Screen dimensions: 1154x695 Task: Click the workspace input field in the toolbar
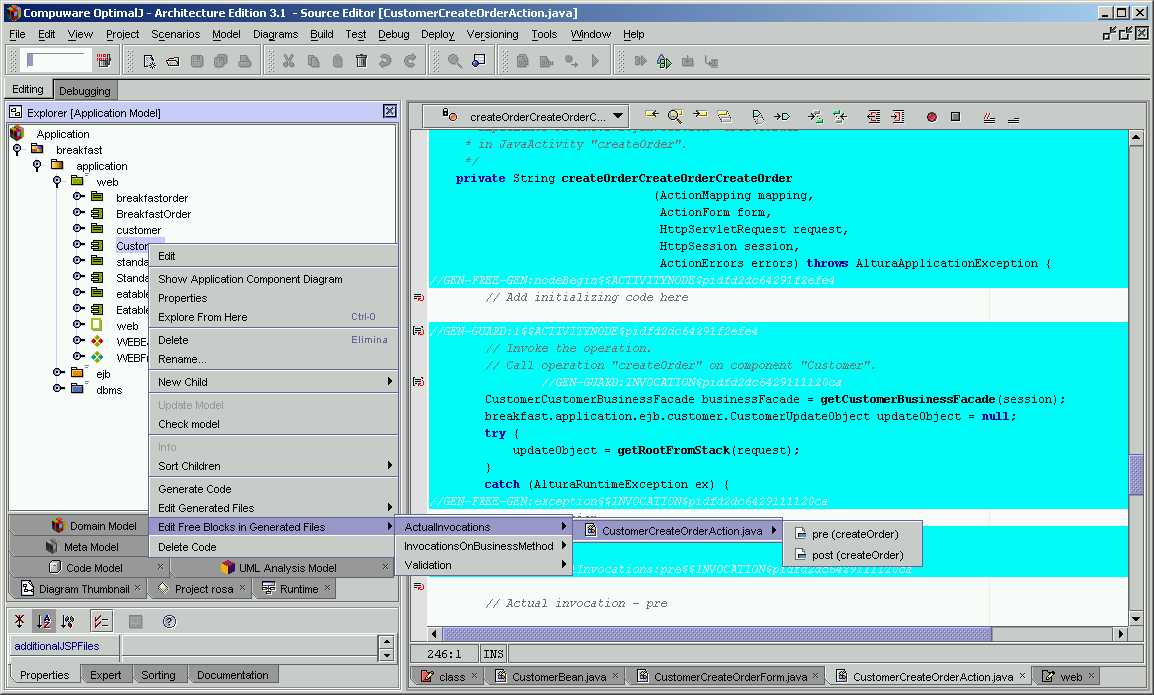pyautogui.click(x=54, y=60)
